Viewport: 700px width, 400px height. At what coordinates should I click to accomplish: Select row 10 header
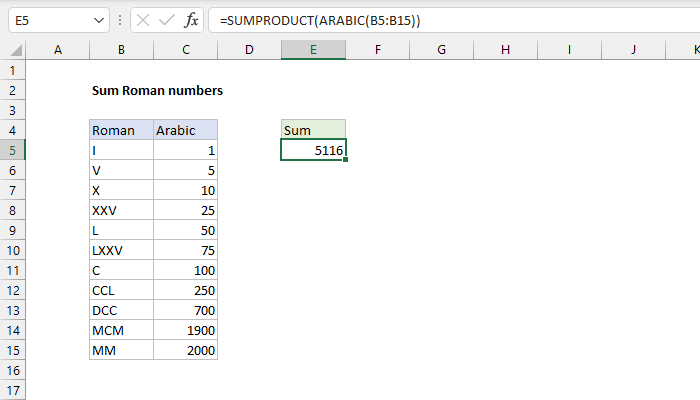12,250
